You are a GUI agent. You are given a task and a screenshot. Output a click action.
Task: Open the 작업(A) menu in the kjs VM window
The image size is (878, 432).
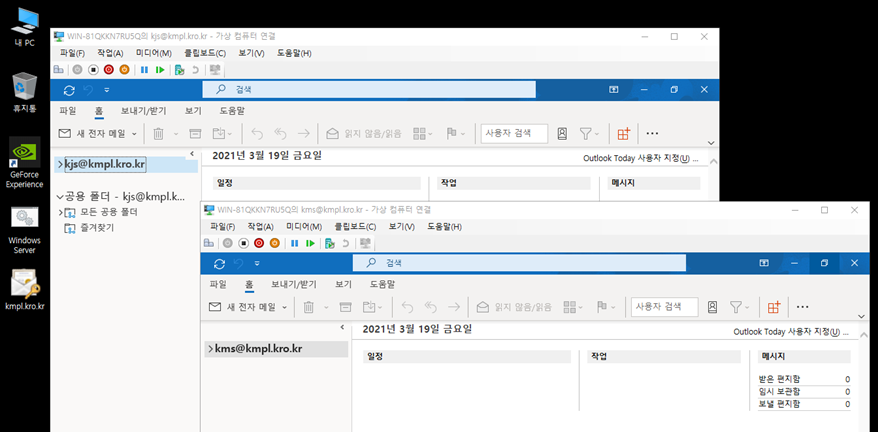(x=110, y=53)
